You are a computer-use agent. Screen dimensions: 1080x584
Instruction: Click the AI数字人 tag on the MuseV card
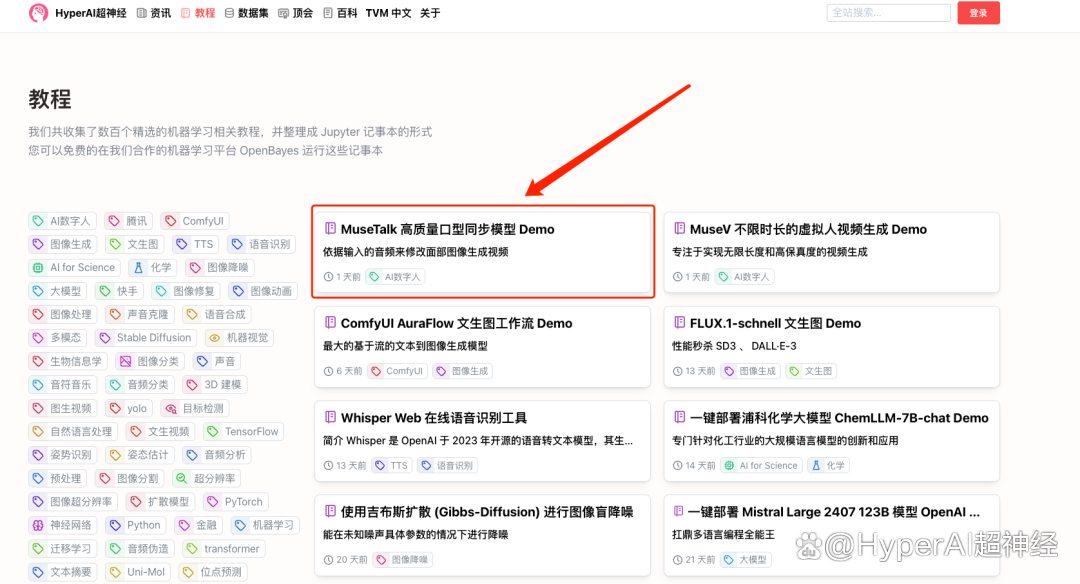pyautogui.click(x=744, y=277)
